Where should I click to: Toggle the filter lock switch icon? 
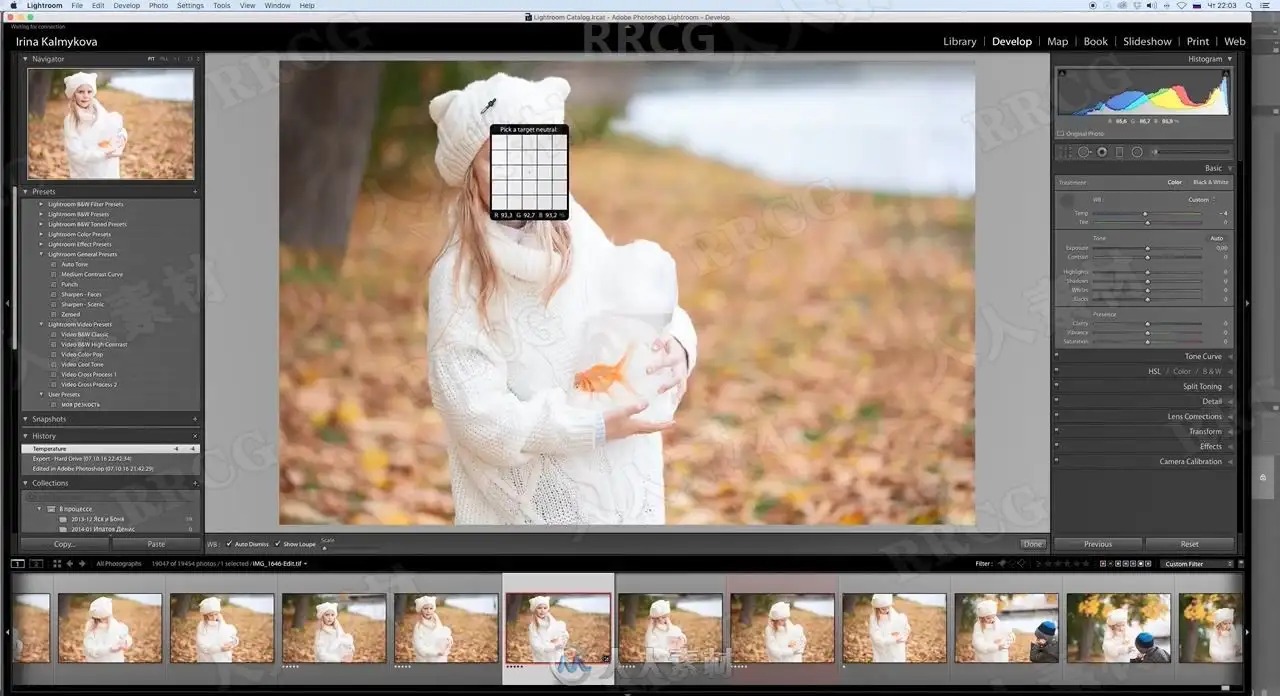pyautogui.click(x=1241, y=564)
